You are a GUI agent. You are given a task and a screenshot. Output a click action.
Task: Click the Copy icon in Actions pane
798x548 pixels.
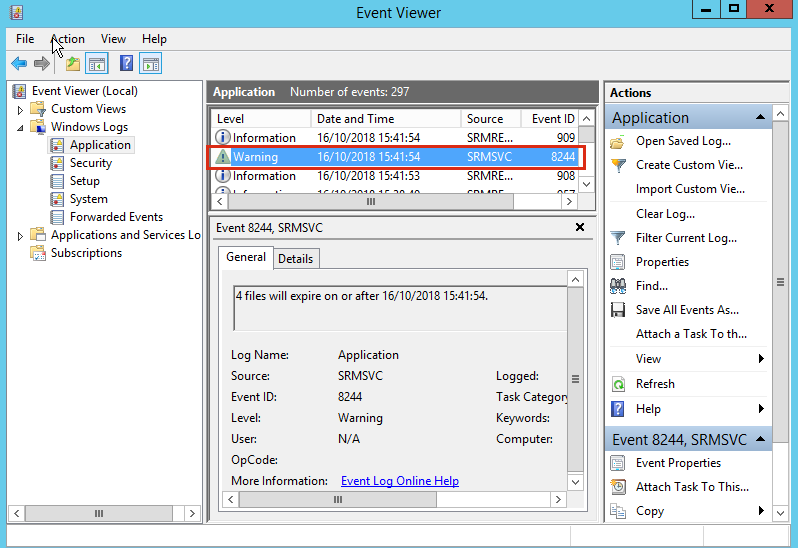(x=618, y=511)
